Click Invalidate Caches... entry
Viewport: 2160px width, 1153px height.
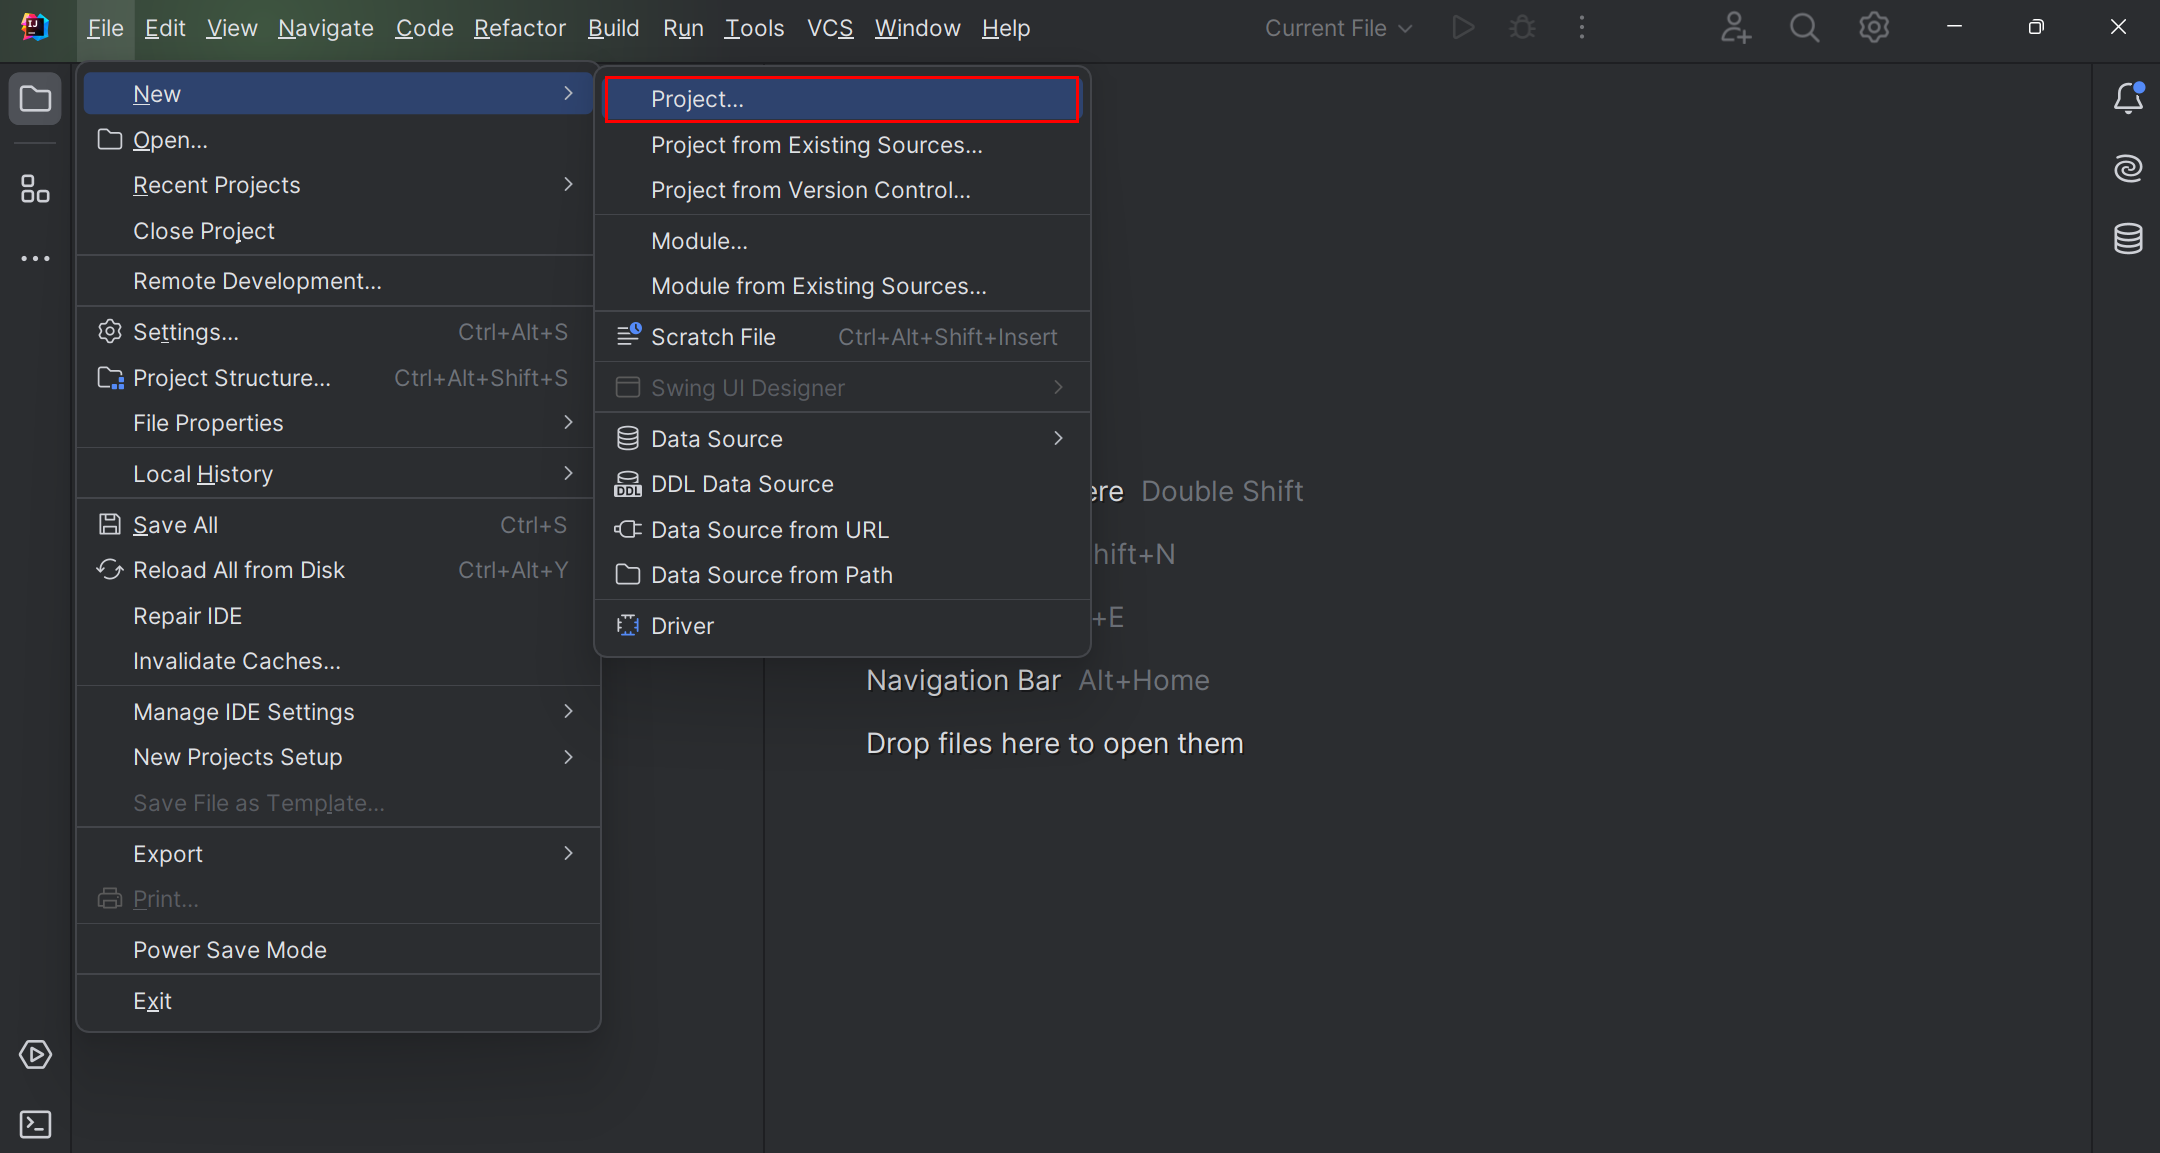coord(237,661)
